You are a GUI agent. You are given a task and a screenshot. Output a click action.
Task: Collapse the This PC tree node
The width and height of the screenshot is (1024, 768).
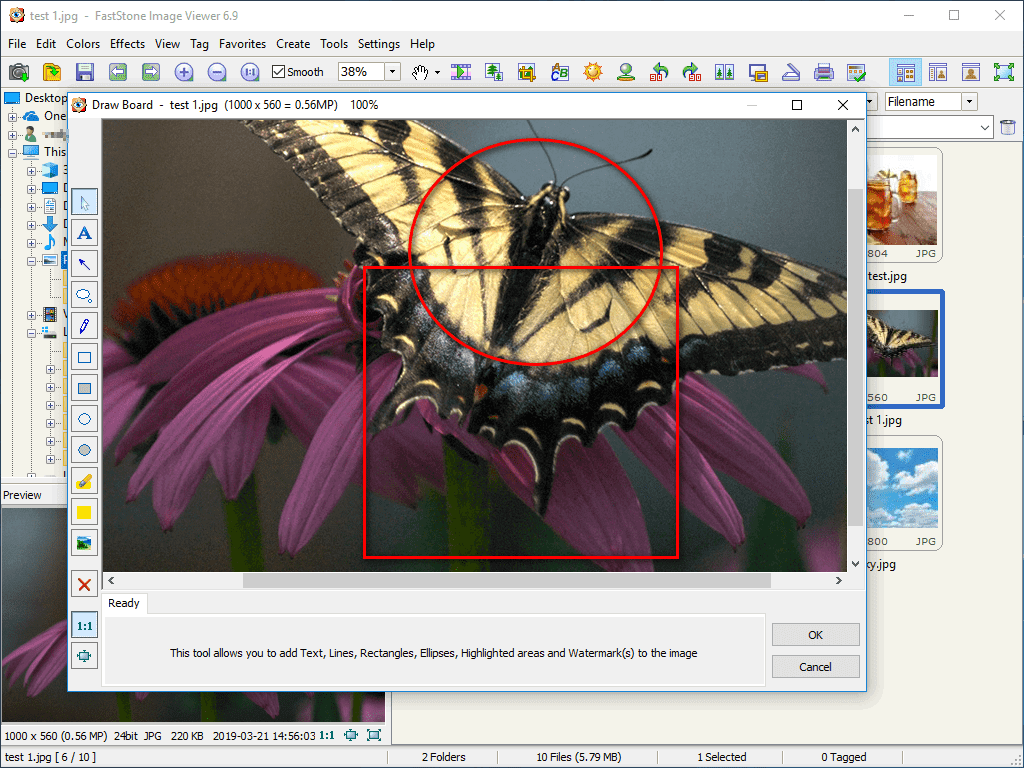coord(12,153)
